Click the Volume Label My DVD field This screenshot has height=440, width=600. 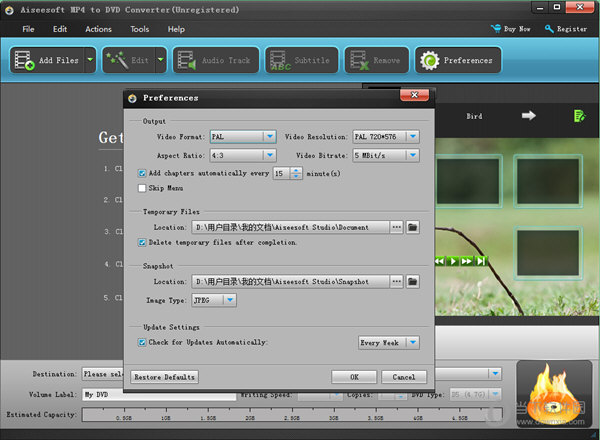coord(159,394)
